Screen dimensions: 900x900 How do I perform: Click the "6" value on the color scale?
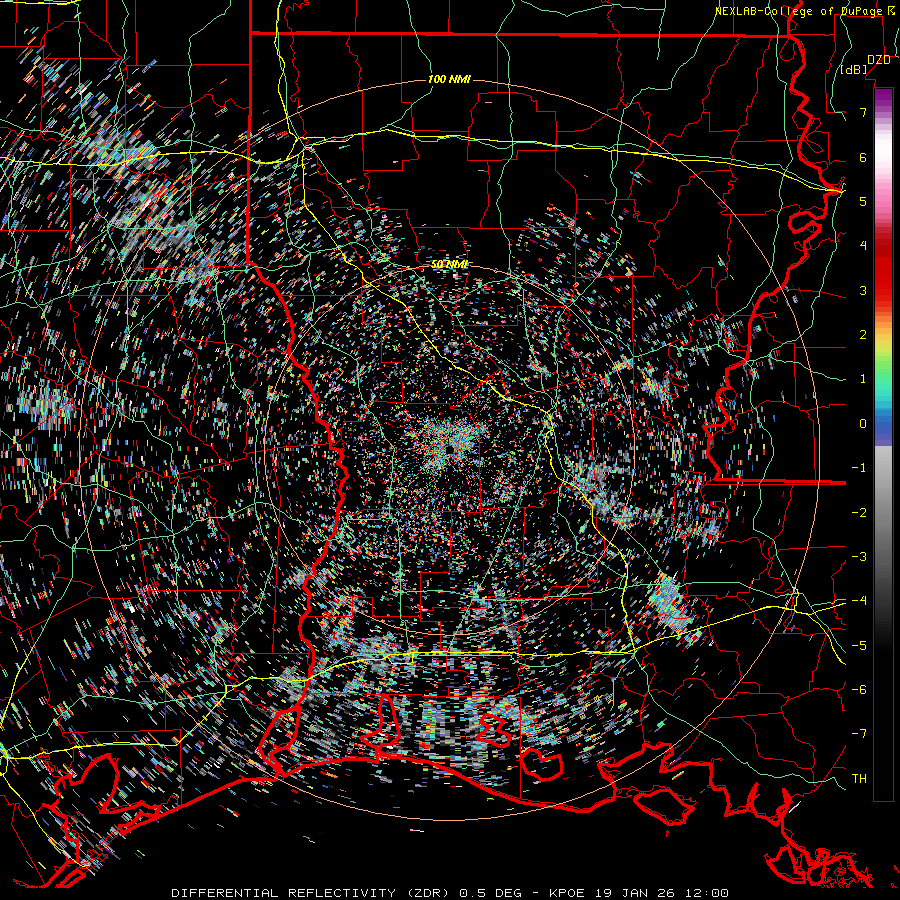pos(863,157)
